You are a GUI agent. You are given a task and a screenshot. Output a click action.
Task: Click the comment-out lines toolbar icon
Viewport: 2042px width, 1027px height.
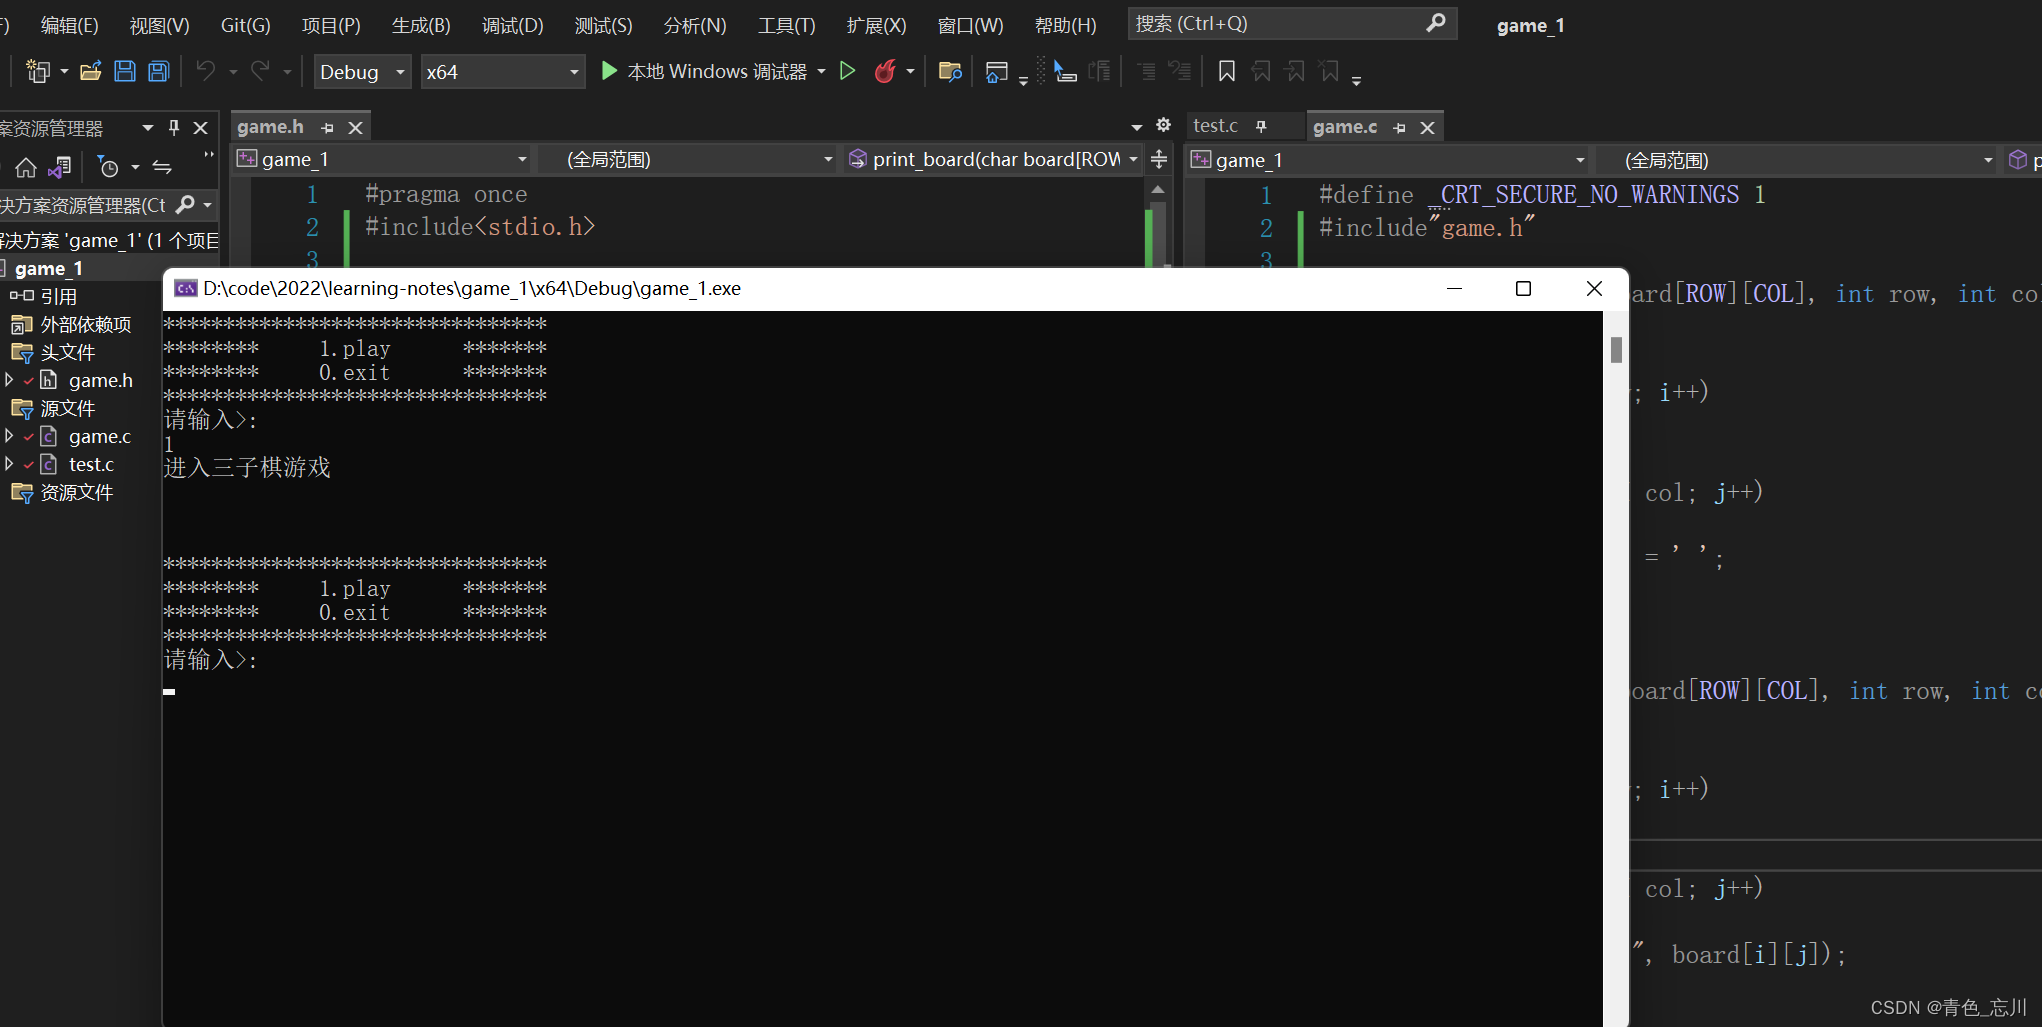point(1146,71)
